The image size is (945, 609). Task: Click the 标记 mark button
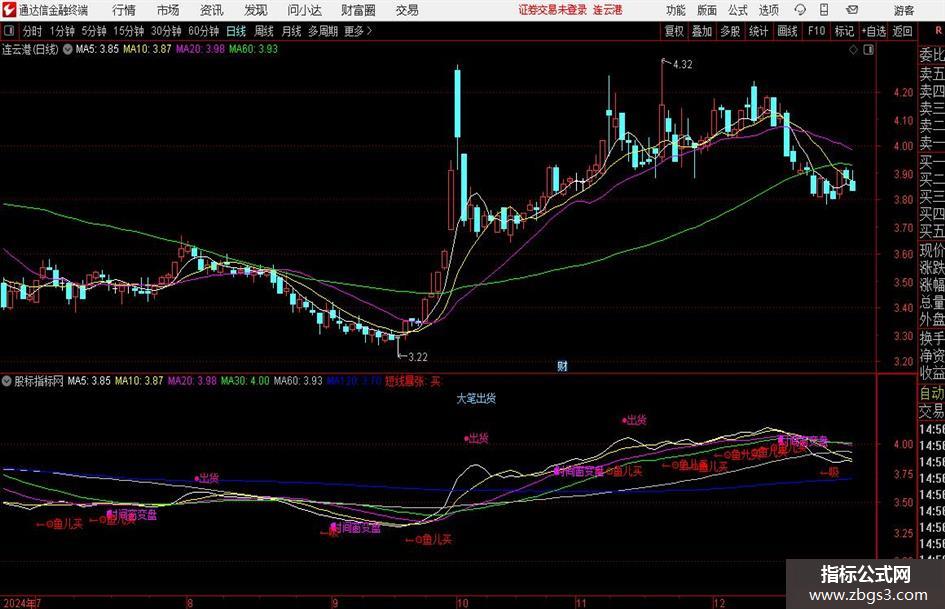click(844, 31)
